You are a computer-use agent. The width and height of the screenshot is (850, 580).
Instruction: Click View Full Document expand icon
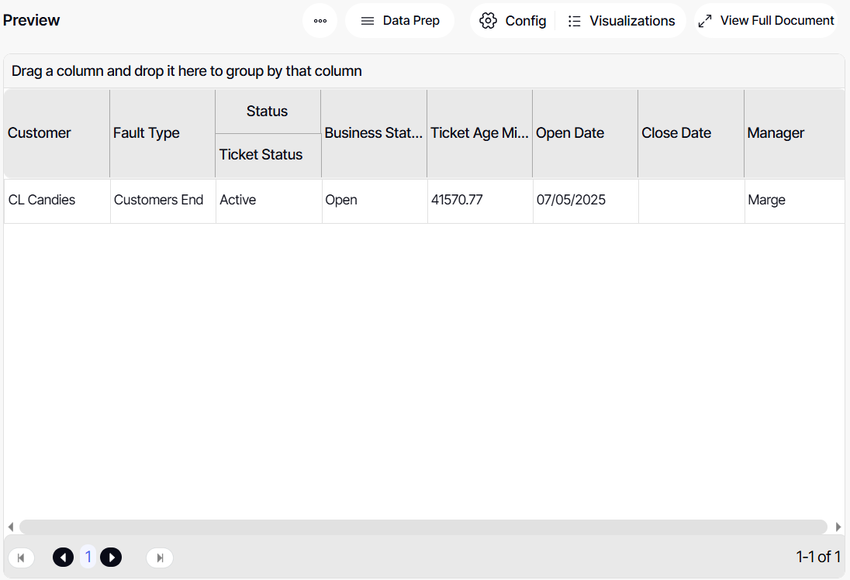click(x=705, y=21)
